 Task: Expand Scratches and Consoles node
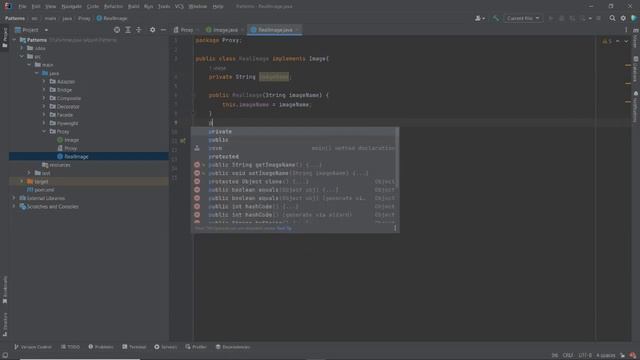pos(14,206)
